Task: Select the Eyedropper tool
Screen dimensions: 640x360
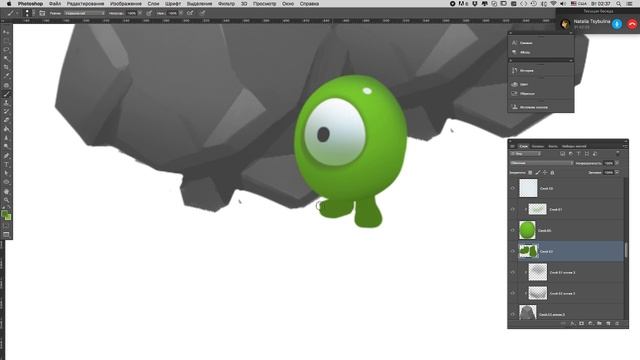Action: [x=6, y=76]
